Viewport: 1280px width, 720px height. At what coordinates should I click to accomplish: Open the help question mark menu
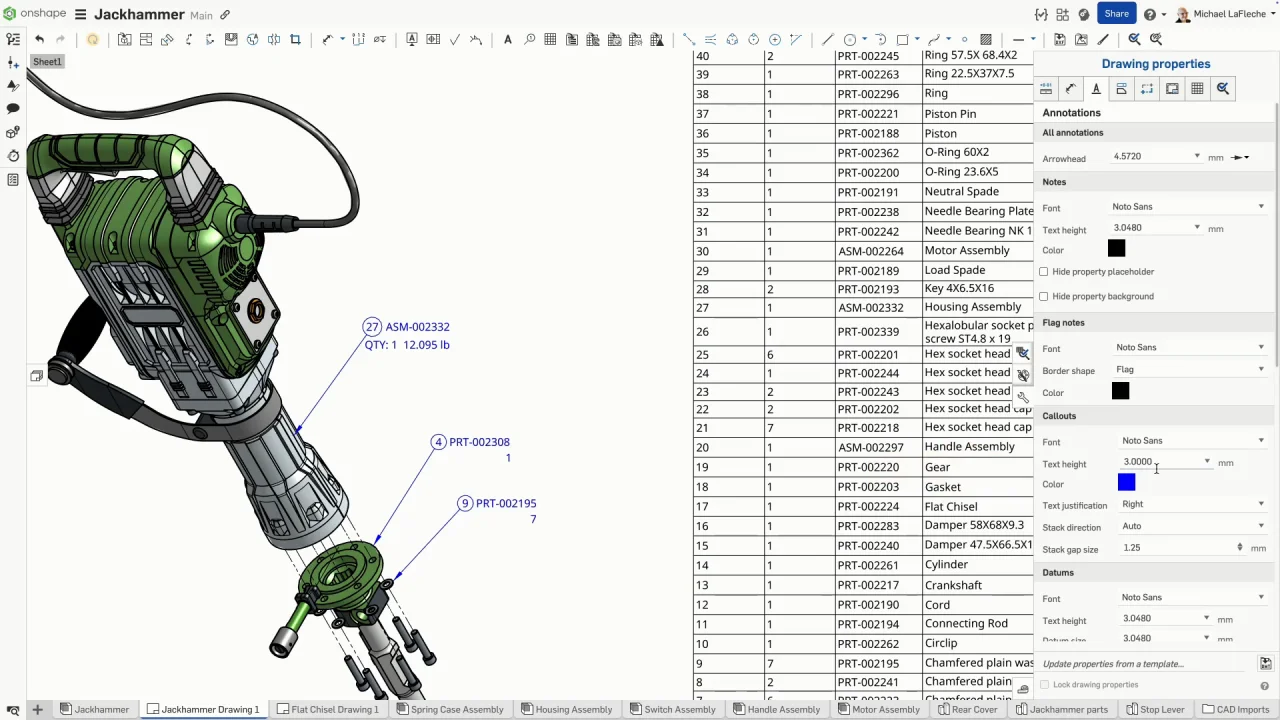(1150, 14)
